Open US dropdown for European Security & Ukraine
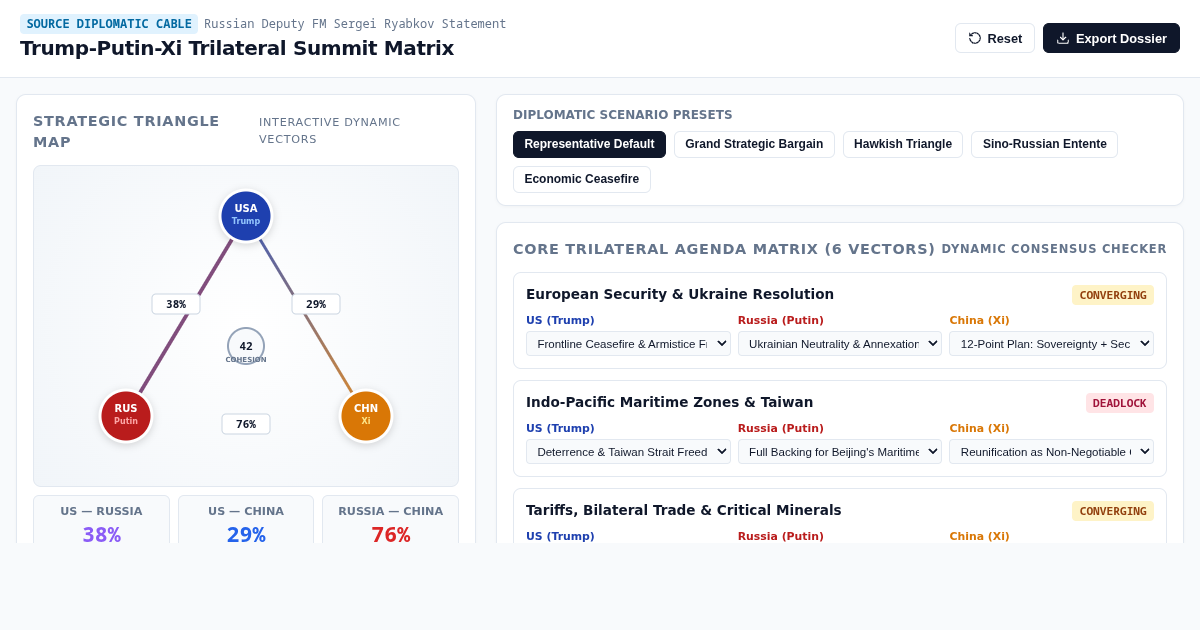The width and height of the screenshot is (1200, 630). click(628, 343)
